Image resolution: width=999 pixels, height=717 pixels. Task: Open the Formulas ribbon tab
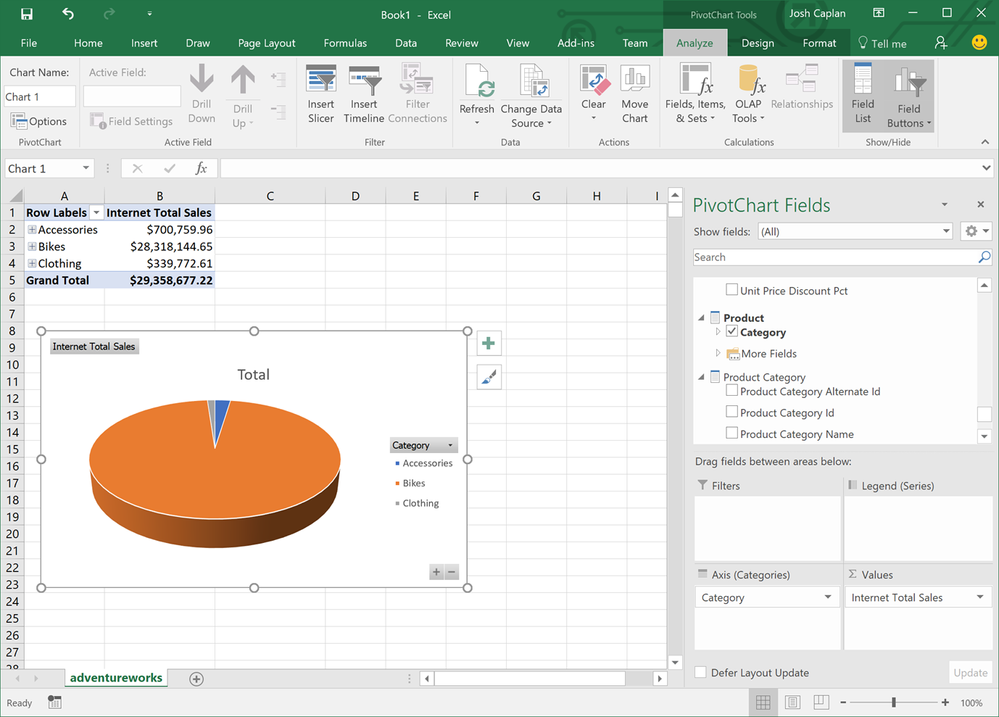coord(345,43)
